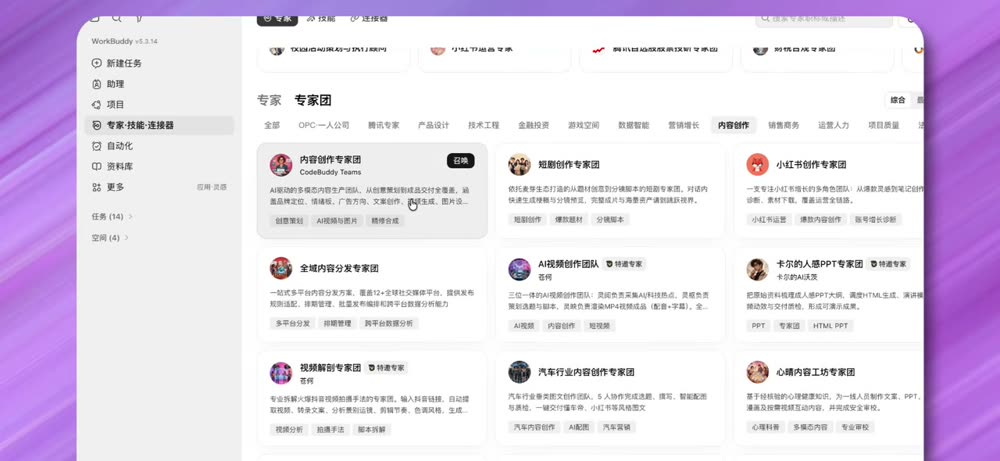Open the 助理 assistant icon in sidebar
The height and width of the screenshot is (461, 1000).
coord(96,84)
